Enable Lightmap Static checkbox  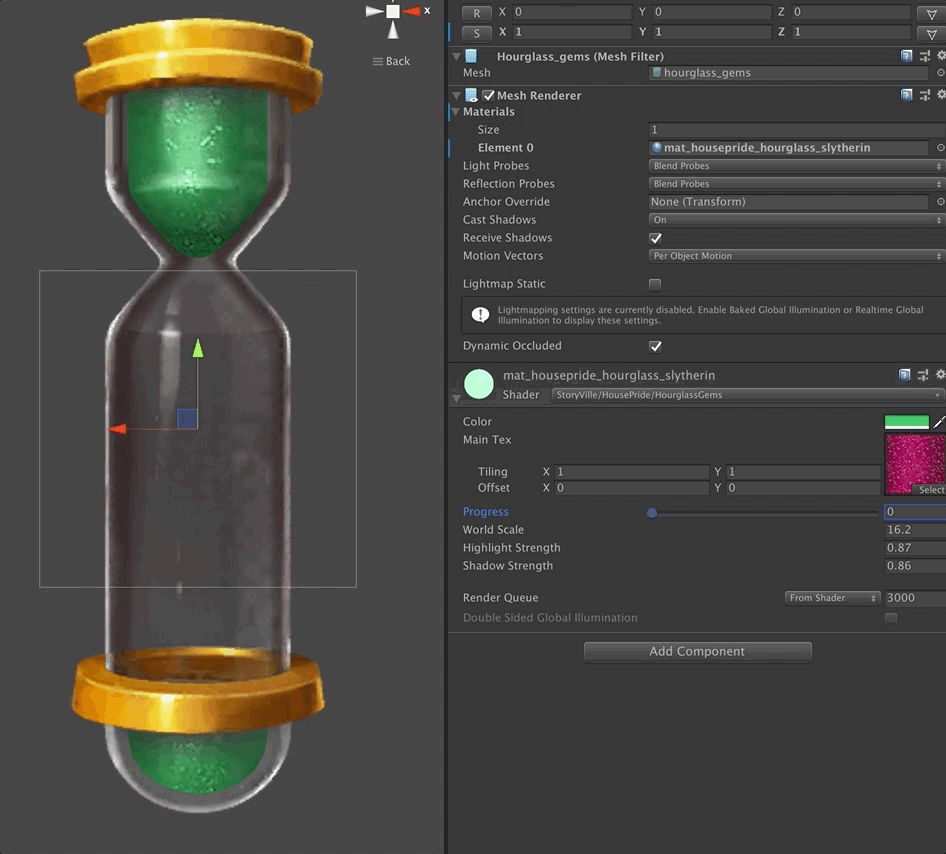pyautogui.click(x=655, y=284)
